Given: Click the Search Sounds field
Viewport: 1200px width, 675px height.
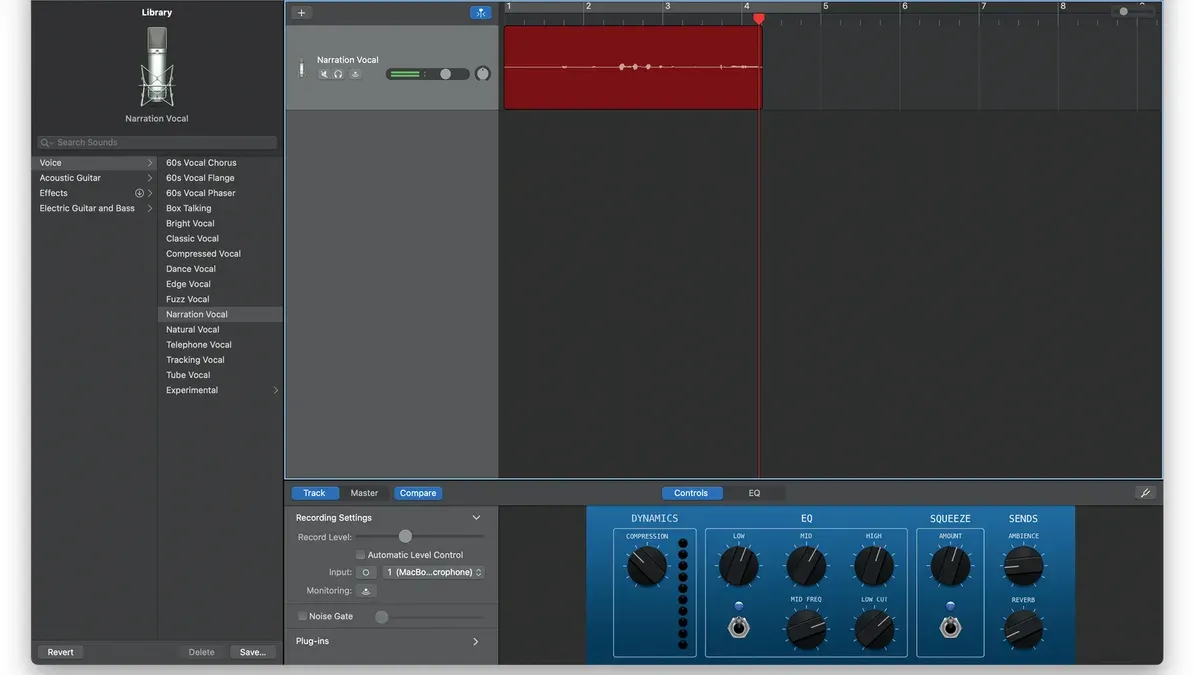Looking at the screenshot, I should click(157, 143).
